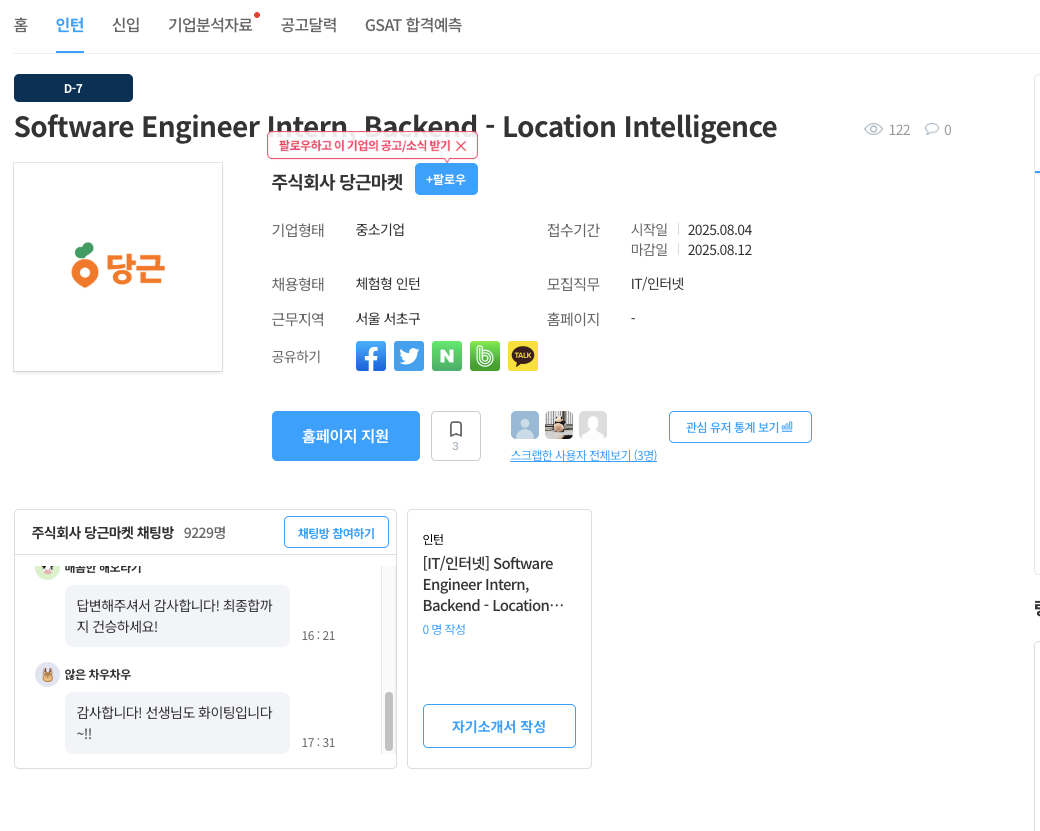This screenshot has width=1040, height=831.
Task: Follow 주식회사 당근마켓 with +팔로우
Action: point(446,179)
